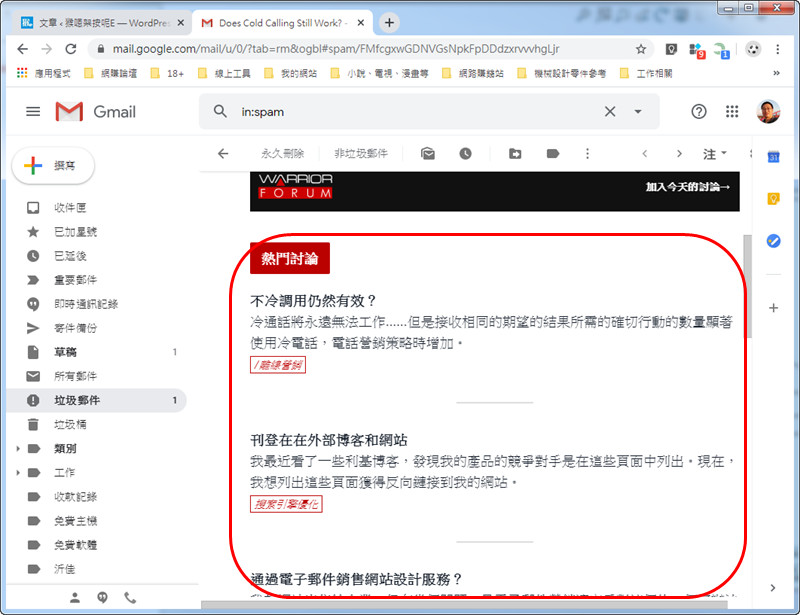The width and height of the screenshot is (800, 615).
Task: Click 永久刪除 to delete forever
Action: tap(282, 153)
